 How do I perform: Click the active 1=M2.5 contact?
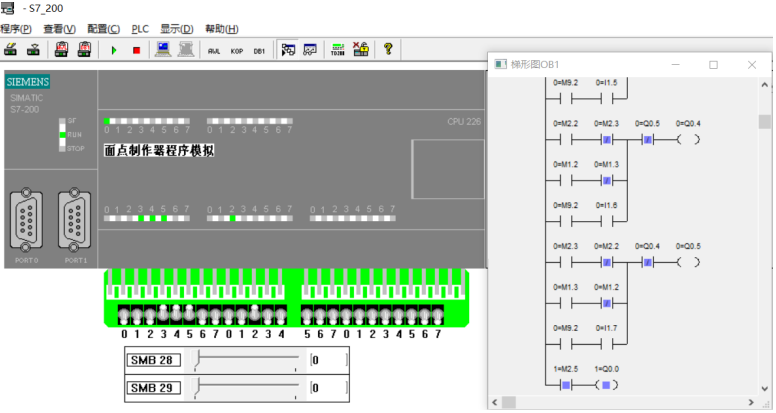click(566, 385)
